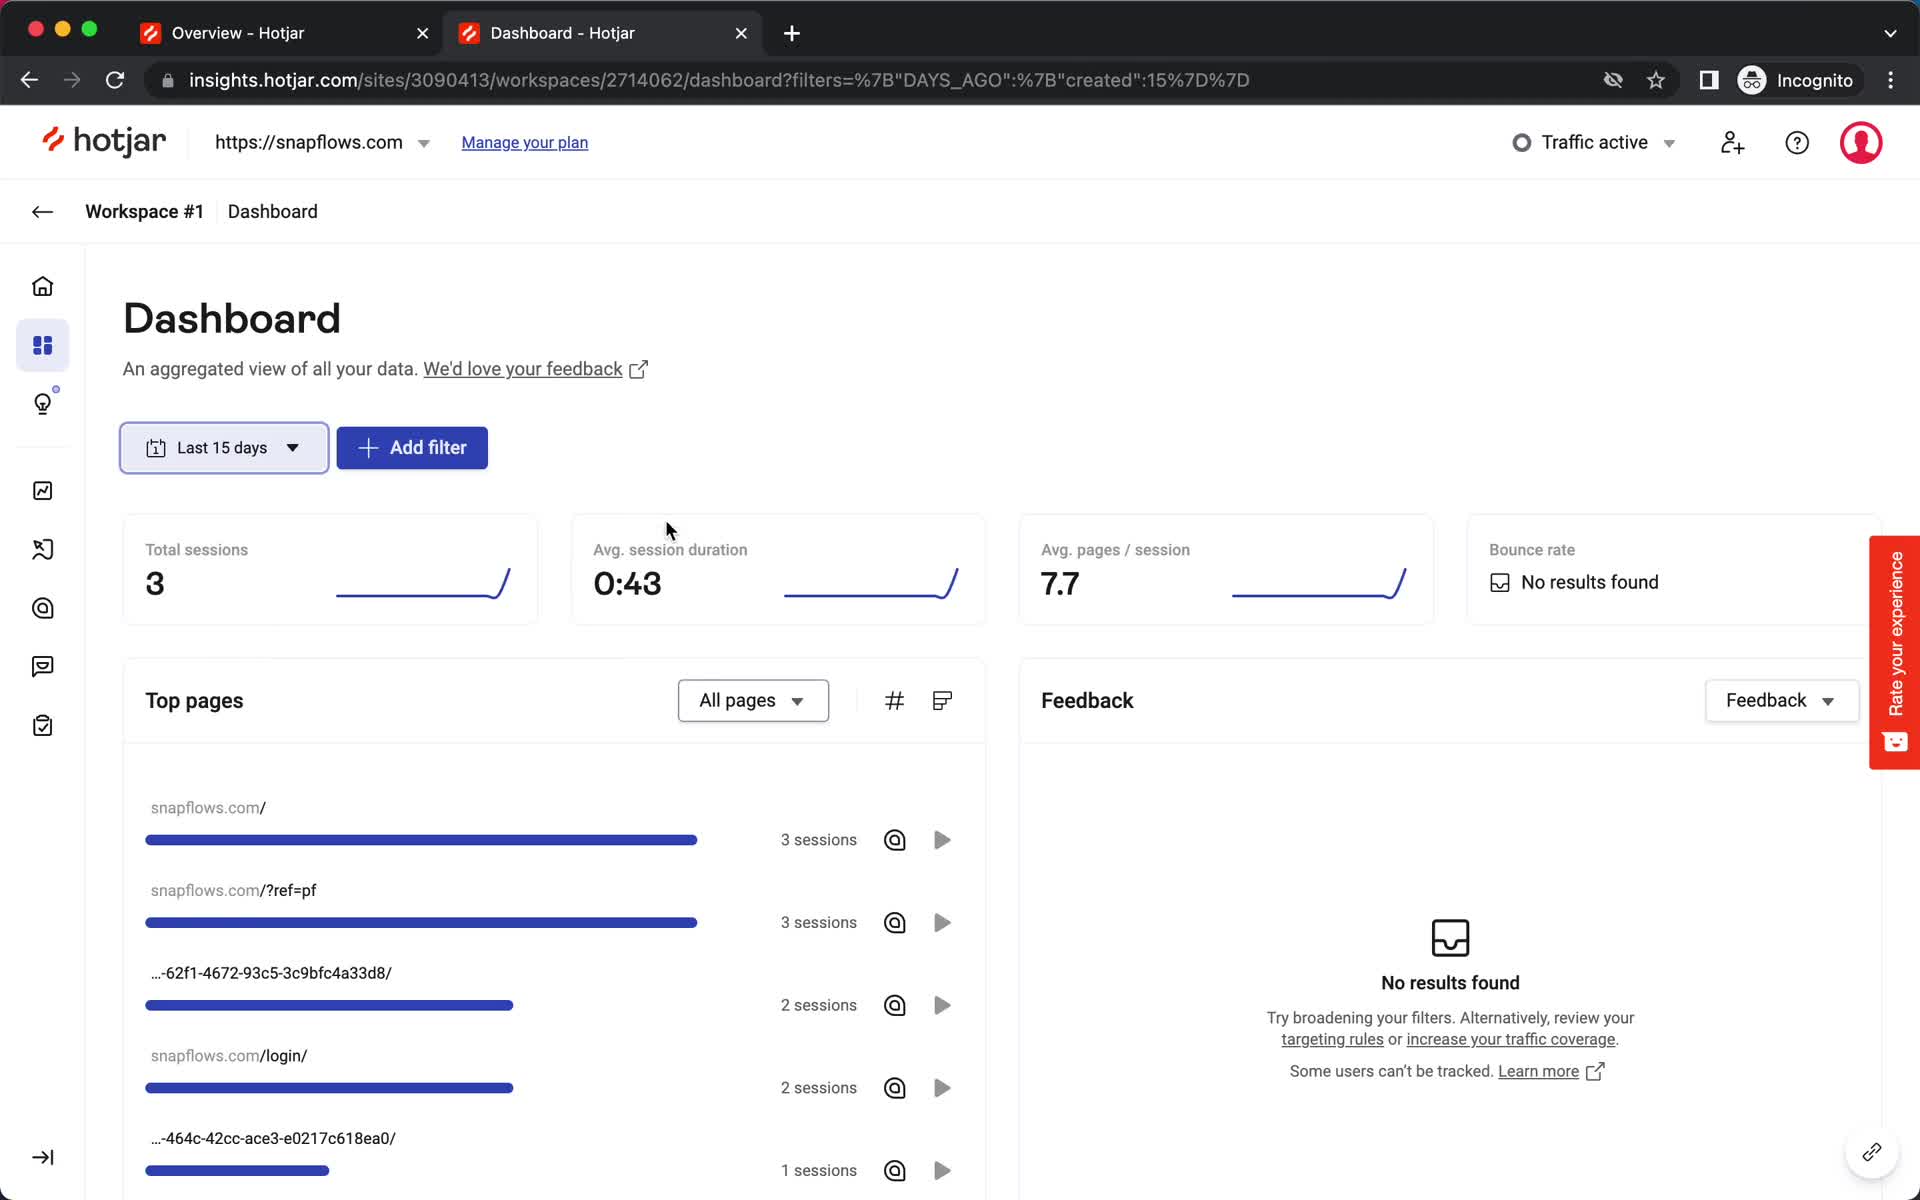The height and width of the screenshot is (1200, 1920).
Task: Go back with browser back arrow
Action: (29, 80)
